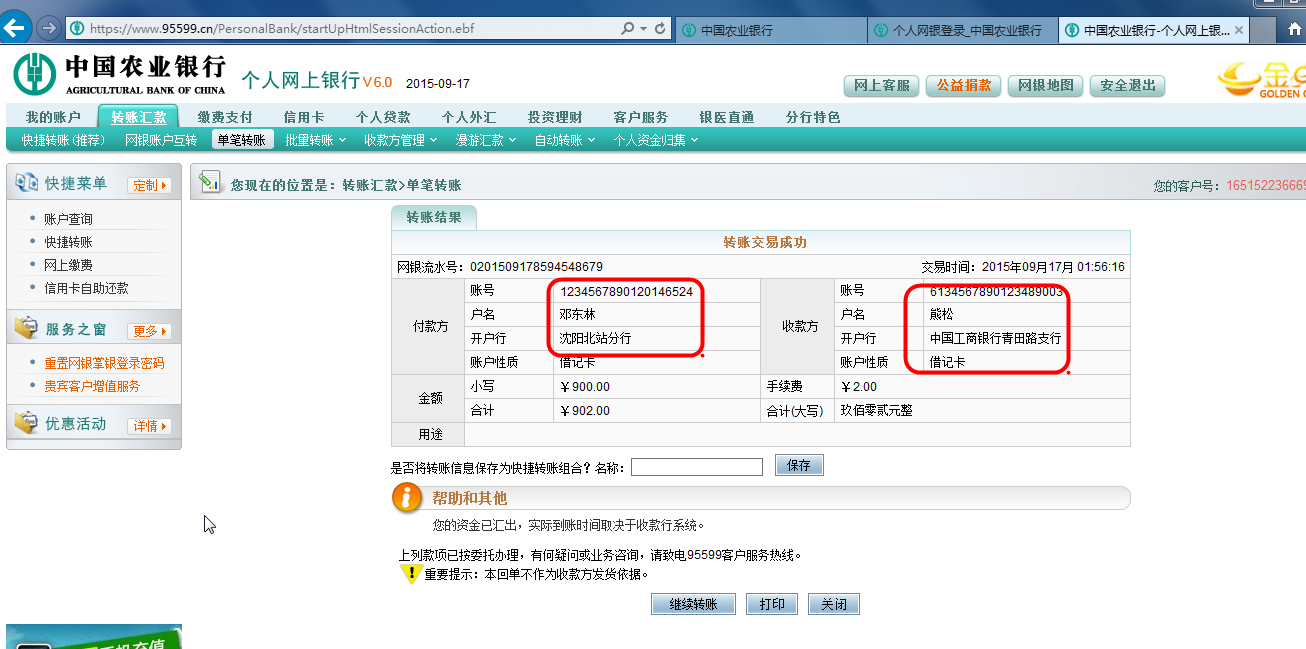Open the browser home icon
This screenshot has height=649, width=1306.
click(1295, 30)
